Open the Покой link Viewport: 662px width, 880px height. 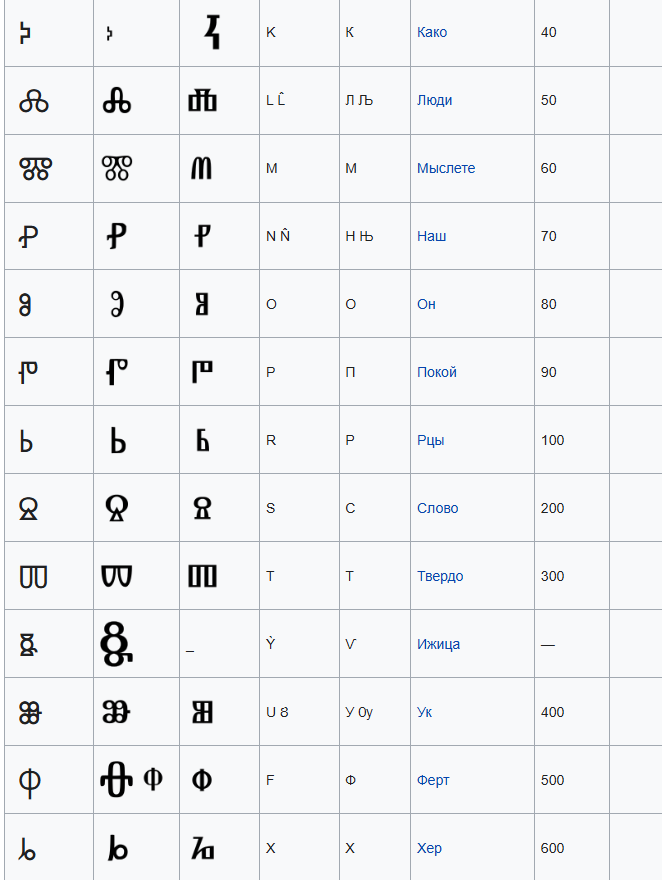pos(436,372)
